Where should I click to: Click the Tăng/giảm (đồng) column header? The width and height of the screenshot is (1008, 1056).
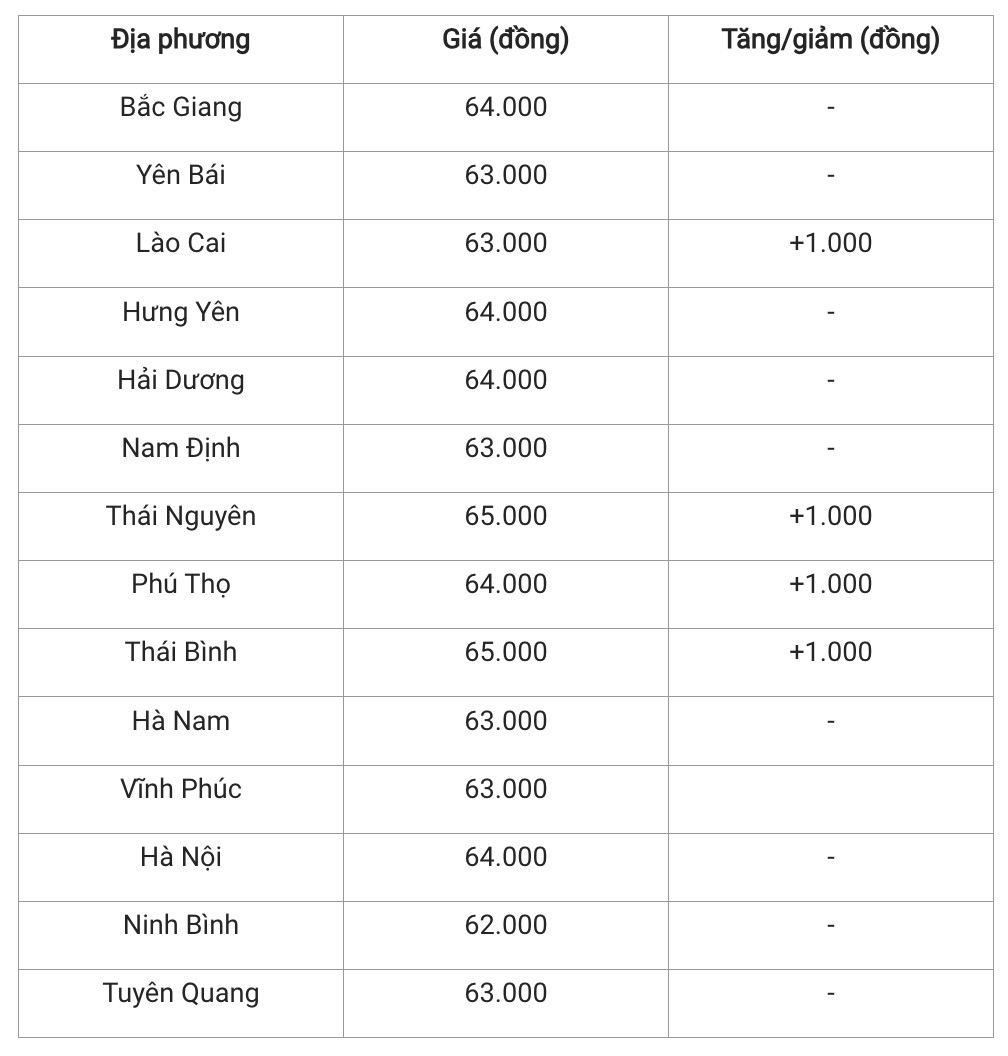[x=830, y=40]
